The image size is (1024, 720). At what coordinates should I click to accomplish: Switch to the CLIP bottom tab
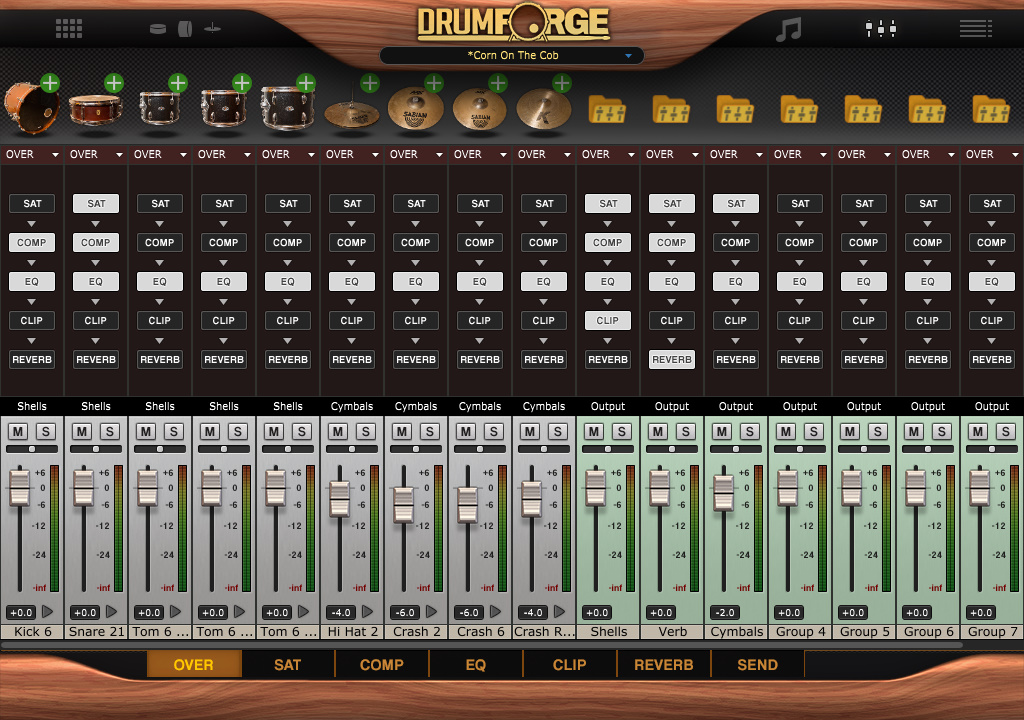[x=570, y=664]
